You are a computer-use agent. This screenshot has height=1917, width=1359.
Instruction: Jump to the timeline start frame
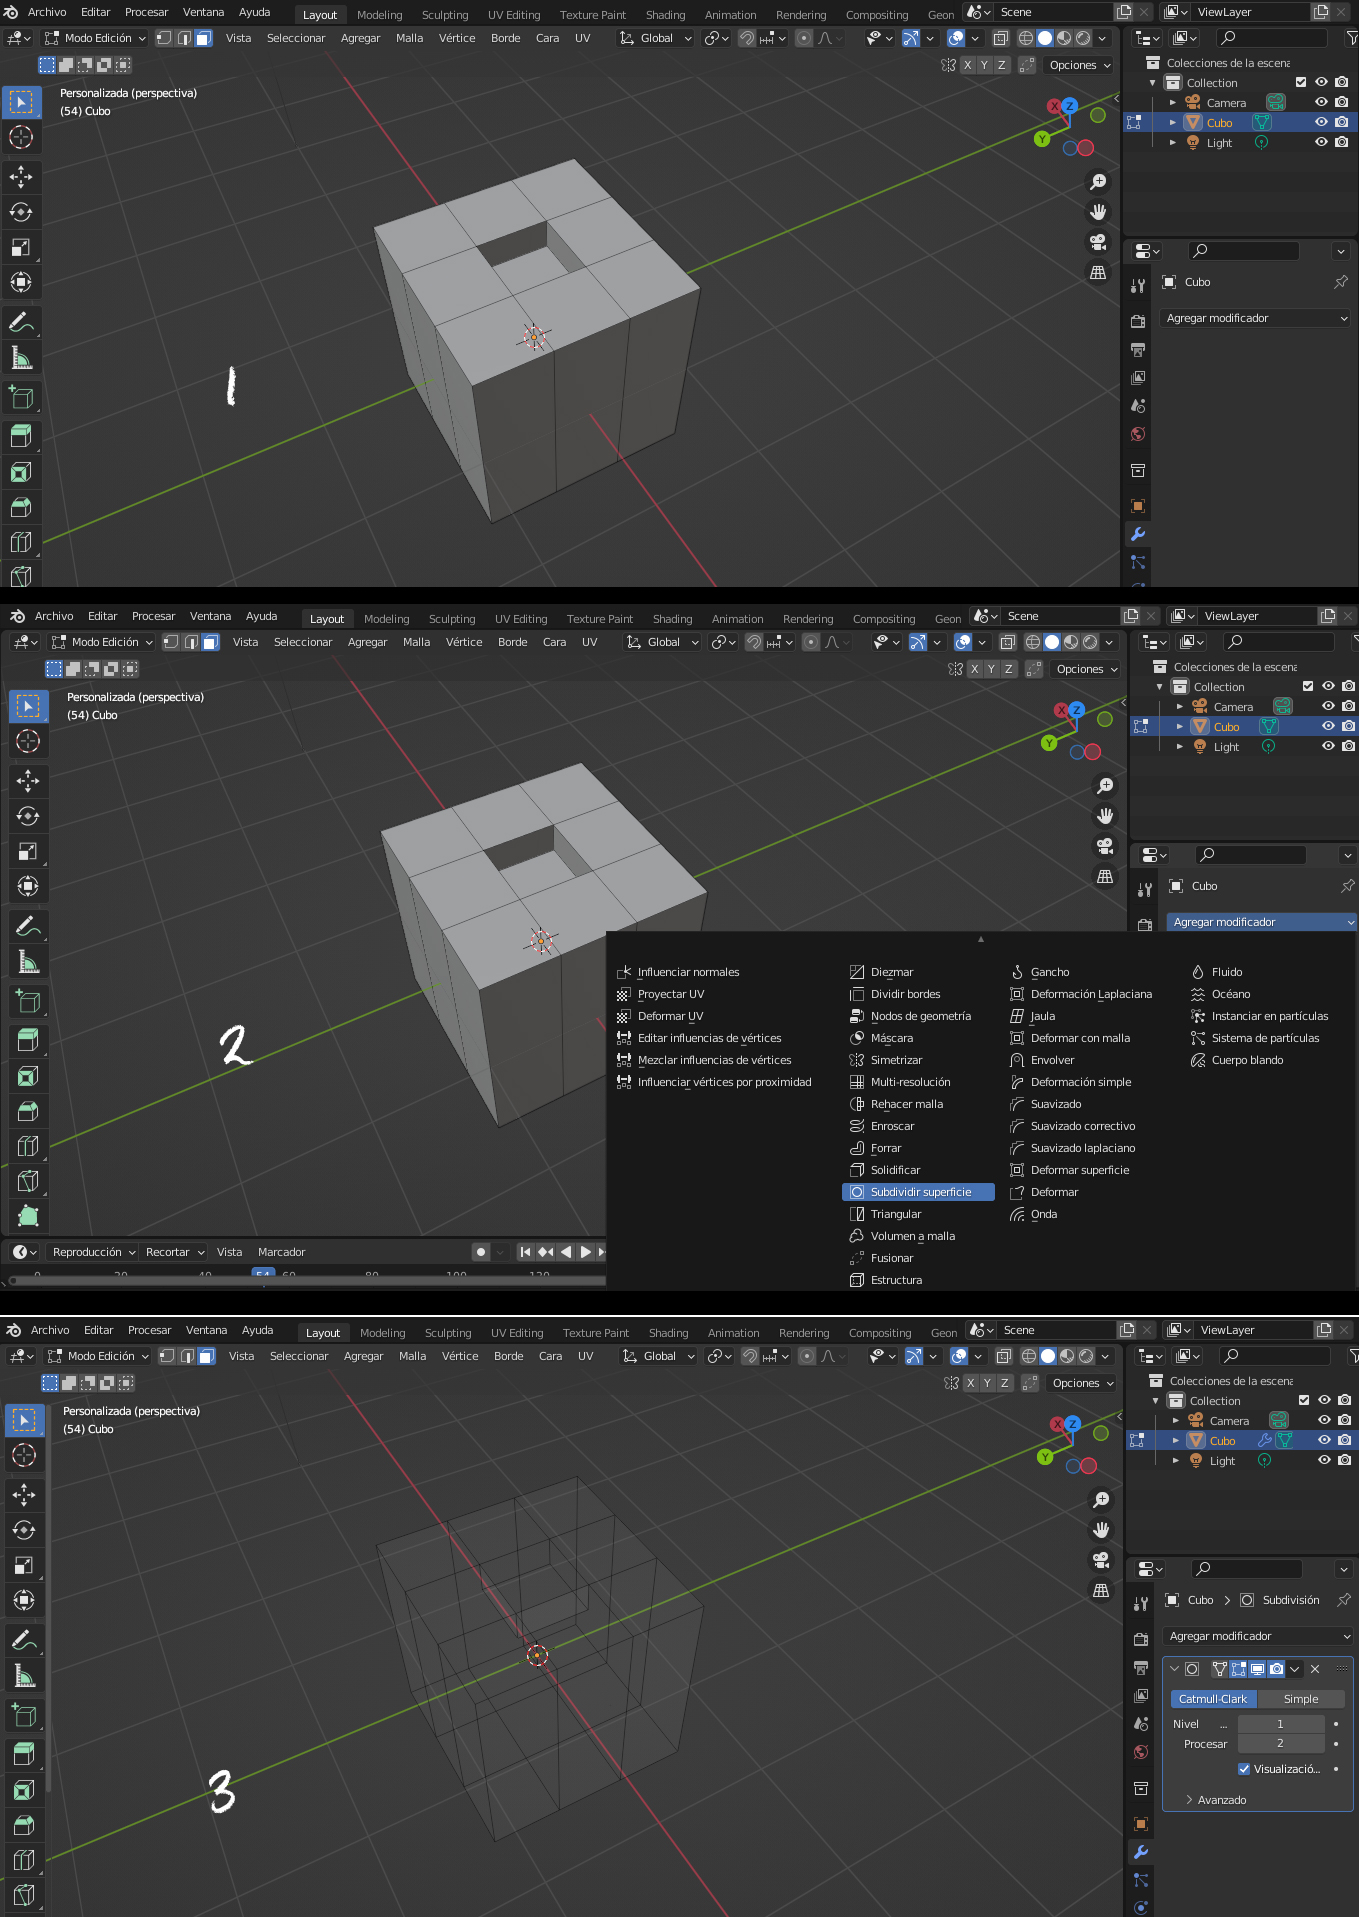click(x=526, y=1252)
